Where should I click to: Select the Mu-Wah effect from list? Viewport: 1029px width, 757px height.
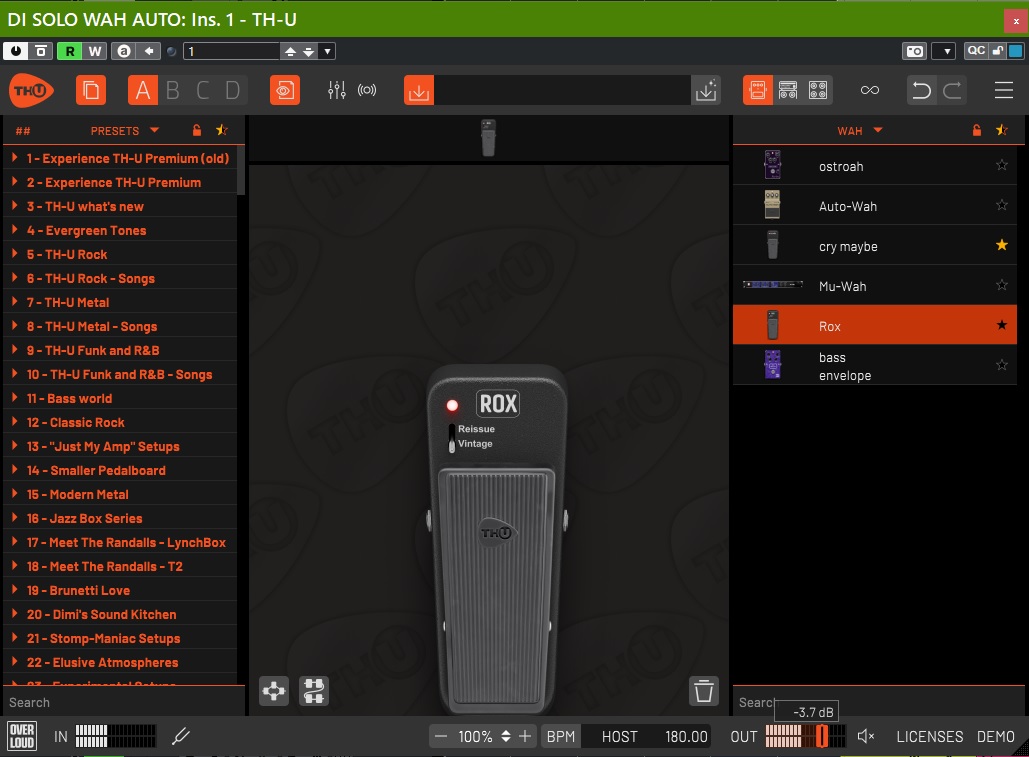(842, 286)
